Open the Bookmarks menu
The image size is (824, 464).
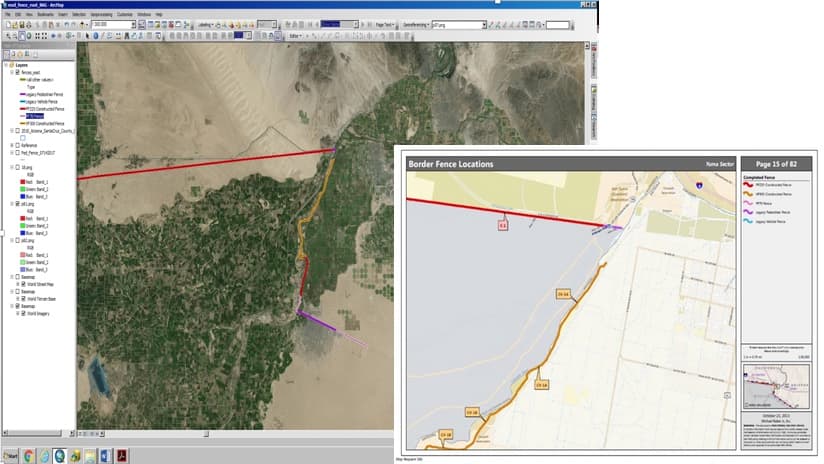coord(45,14)
